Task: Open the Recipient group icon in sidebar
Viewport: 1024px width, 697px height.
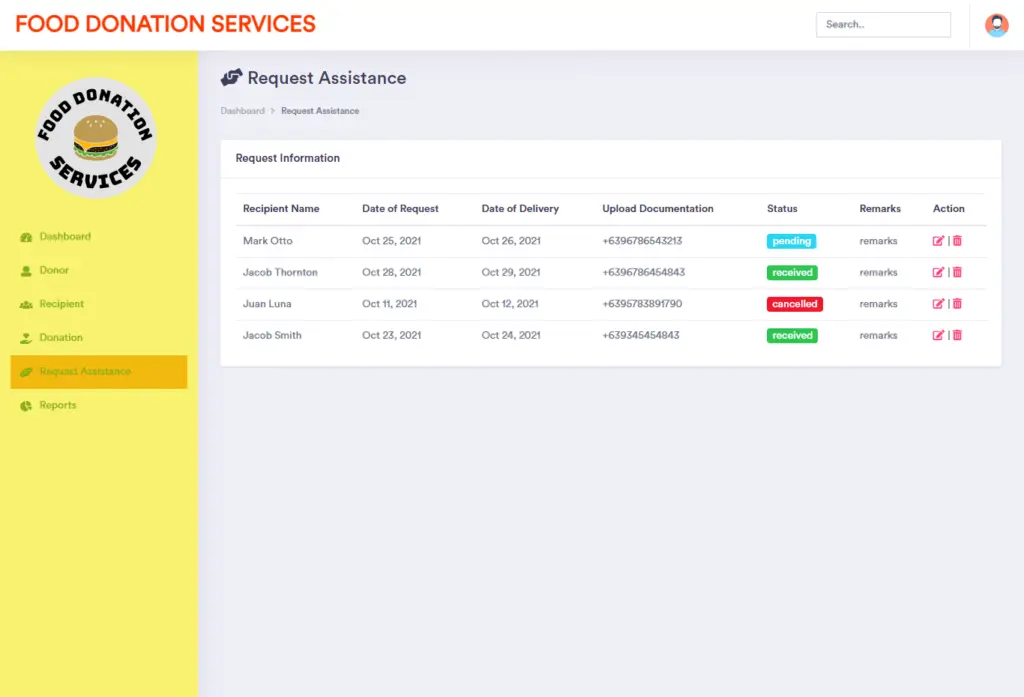Action: tap(25, 303)
